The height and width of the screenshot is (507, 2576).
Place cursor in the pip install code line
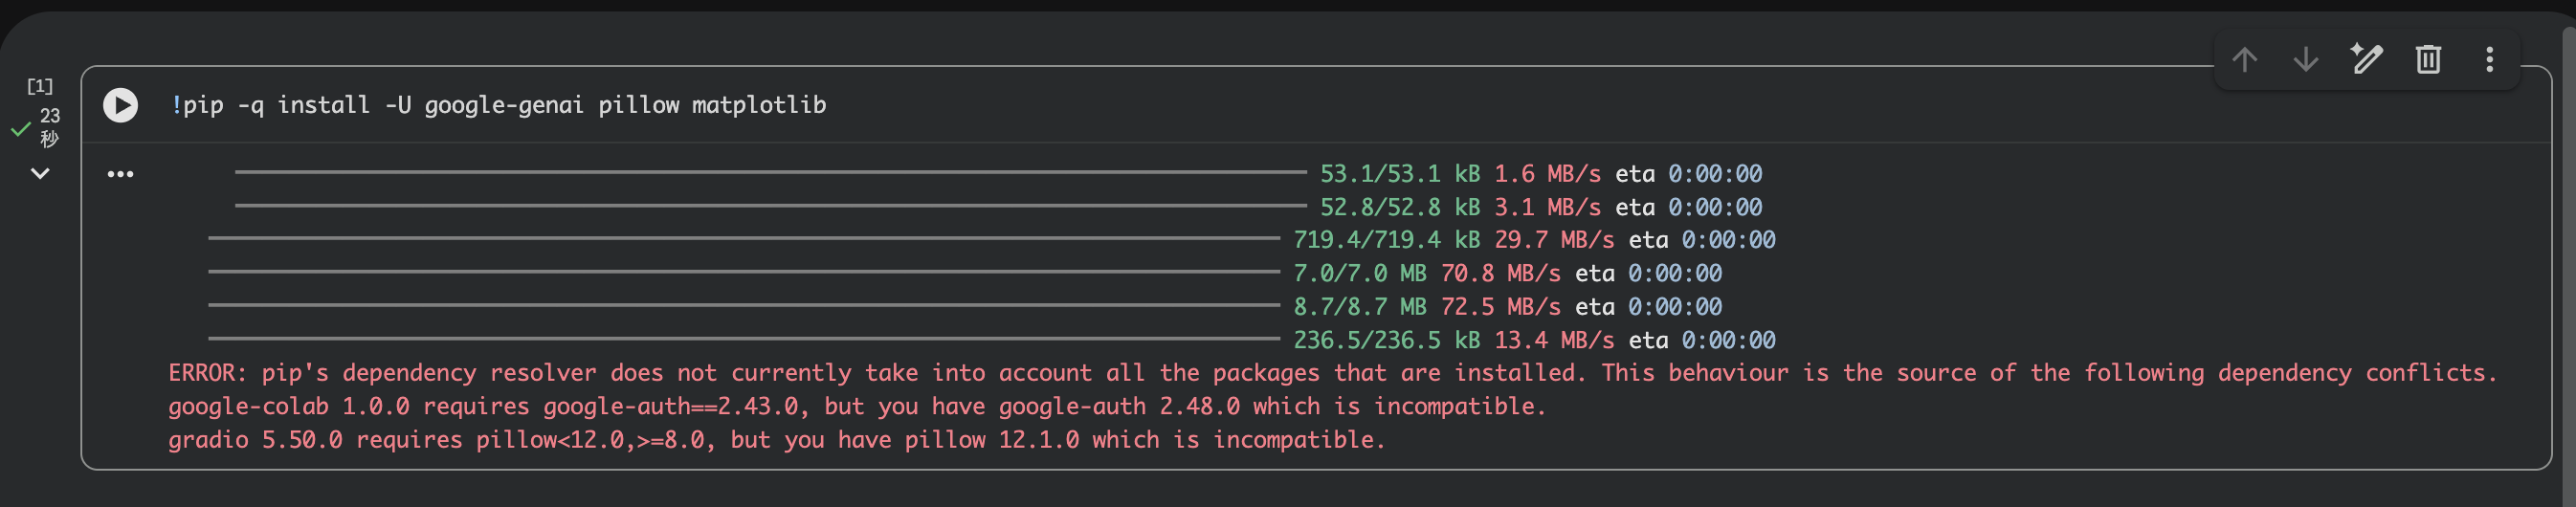(x=498, y=105)
